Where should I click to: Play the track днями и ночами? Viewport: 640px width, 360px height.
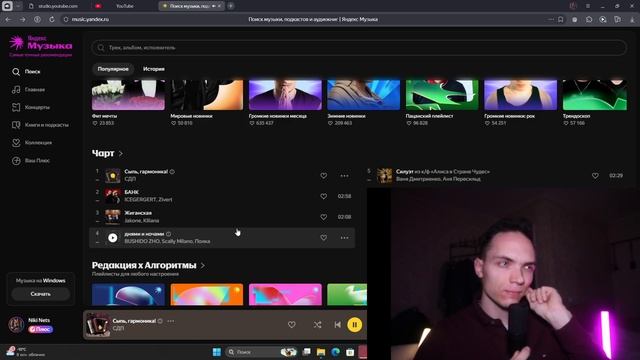pyautogui.click(x=113, y=238)
